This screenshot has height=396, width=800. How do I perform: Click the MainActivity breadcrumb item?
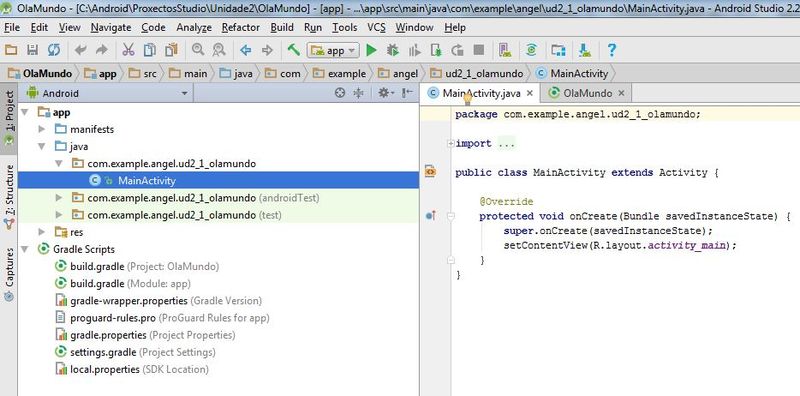tap(572, 73)
